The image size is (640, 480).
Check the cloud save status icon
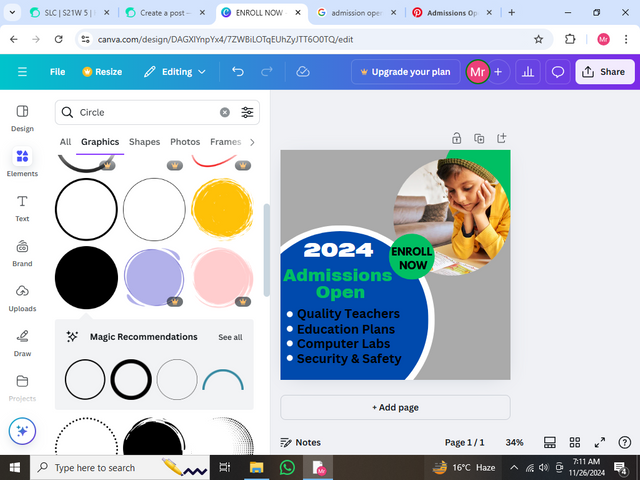pyautogui.click(x=303, y=72)
